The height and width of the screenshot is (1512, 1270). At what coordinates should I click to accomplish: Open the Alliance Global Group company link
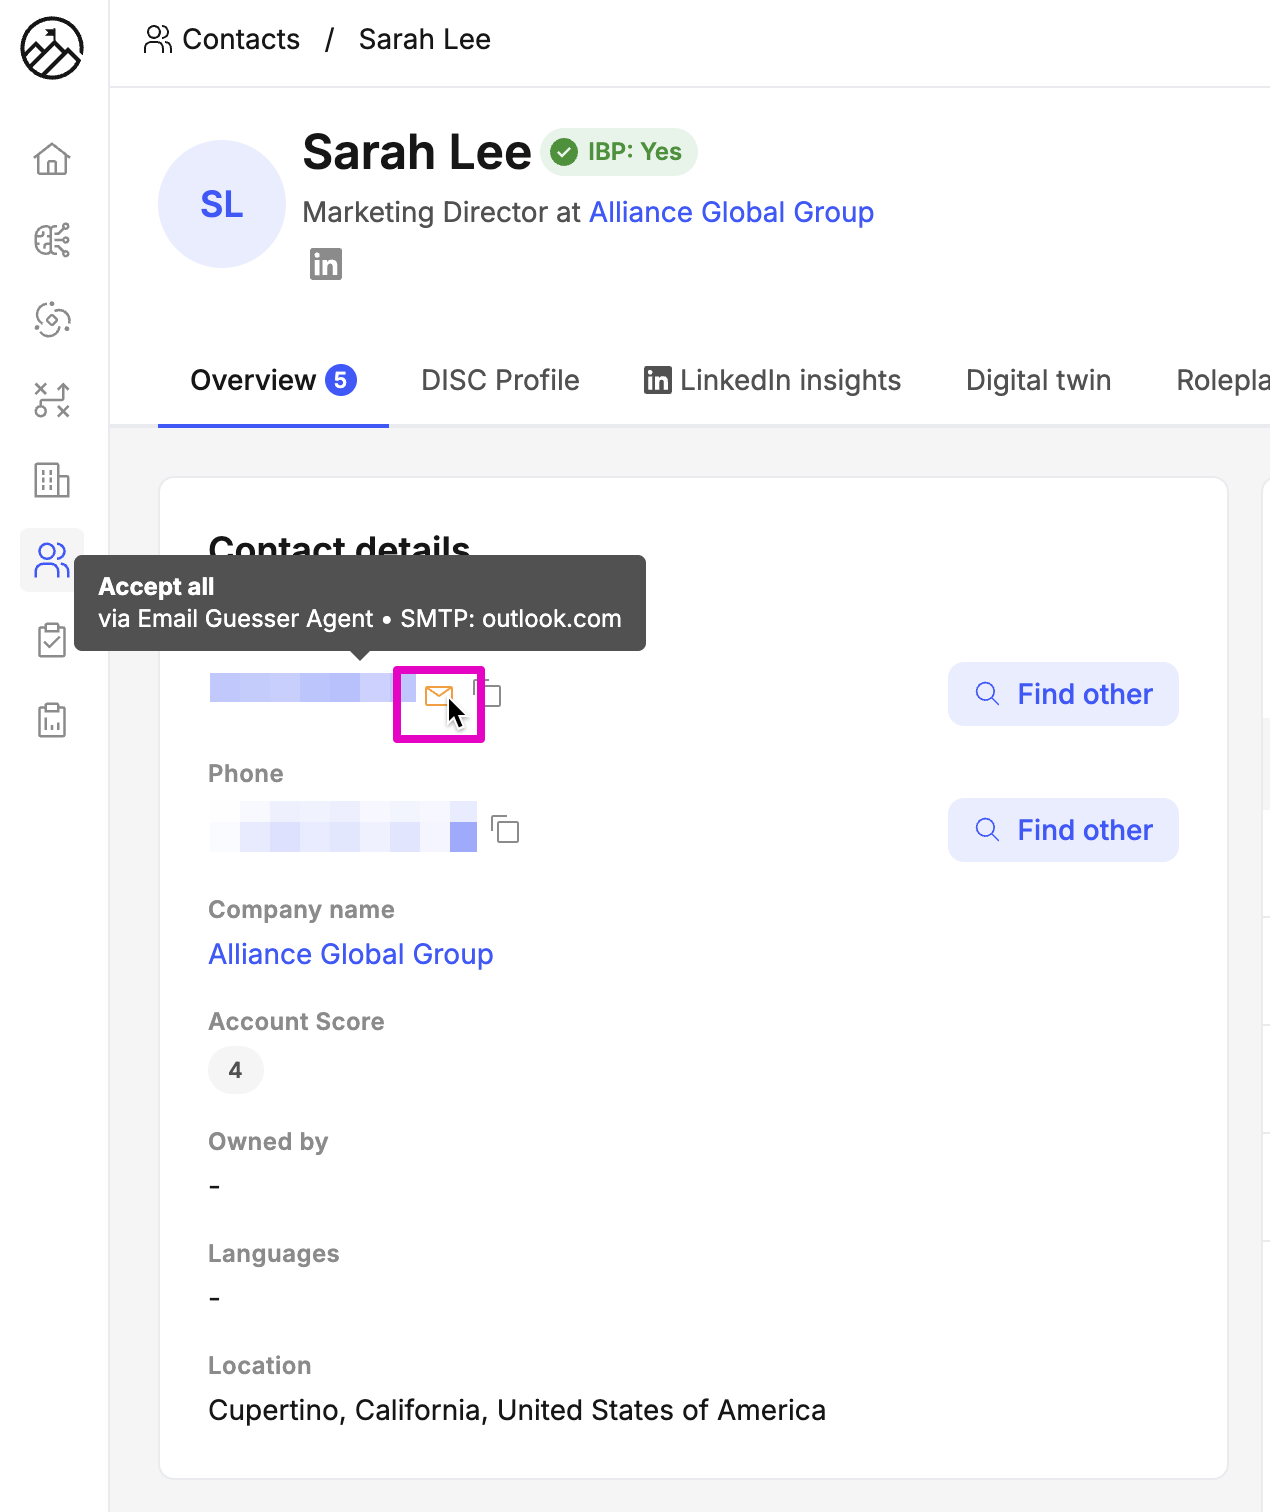[350, 954]
